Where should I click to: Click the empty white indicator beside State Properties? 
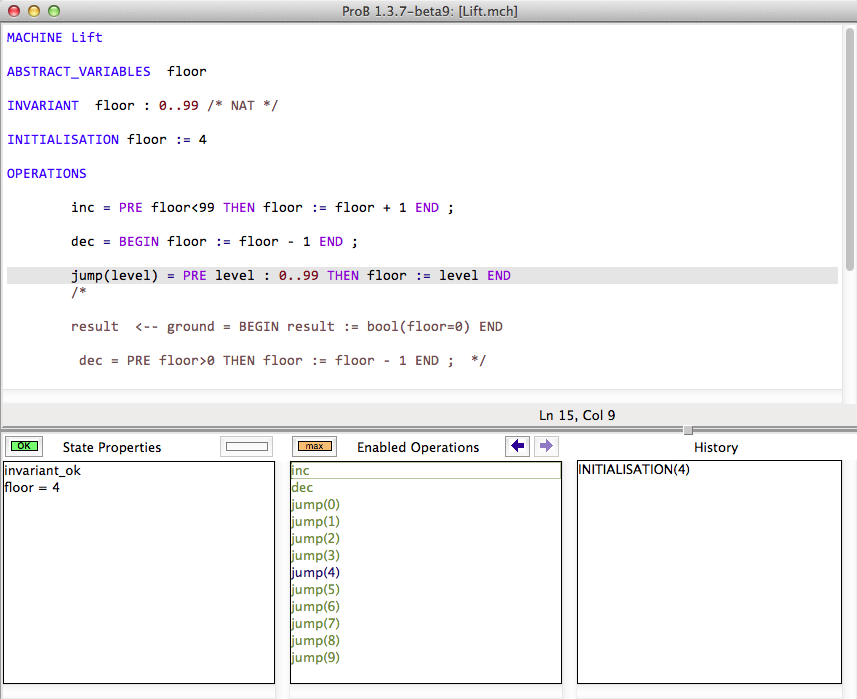pos(246,447)
